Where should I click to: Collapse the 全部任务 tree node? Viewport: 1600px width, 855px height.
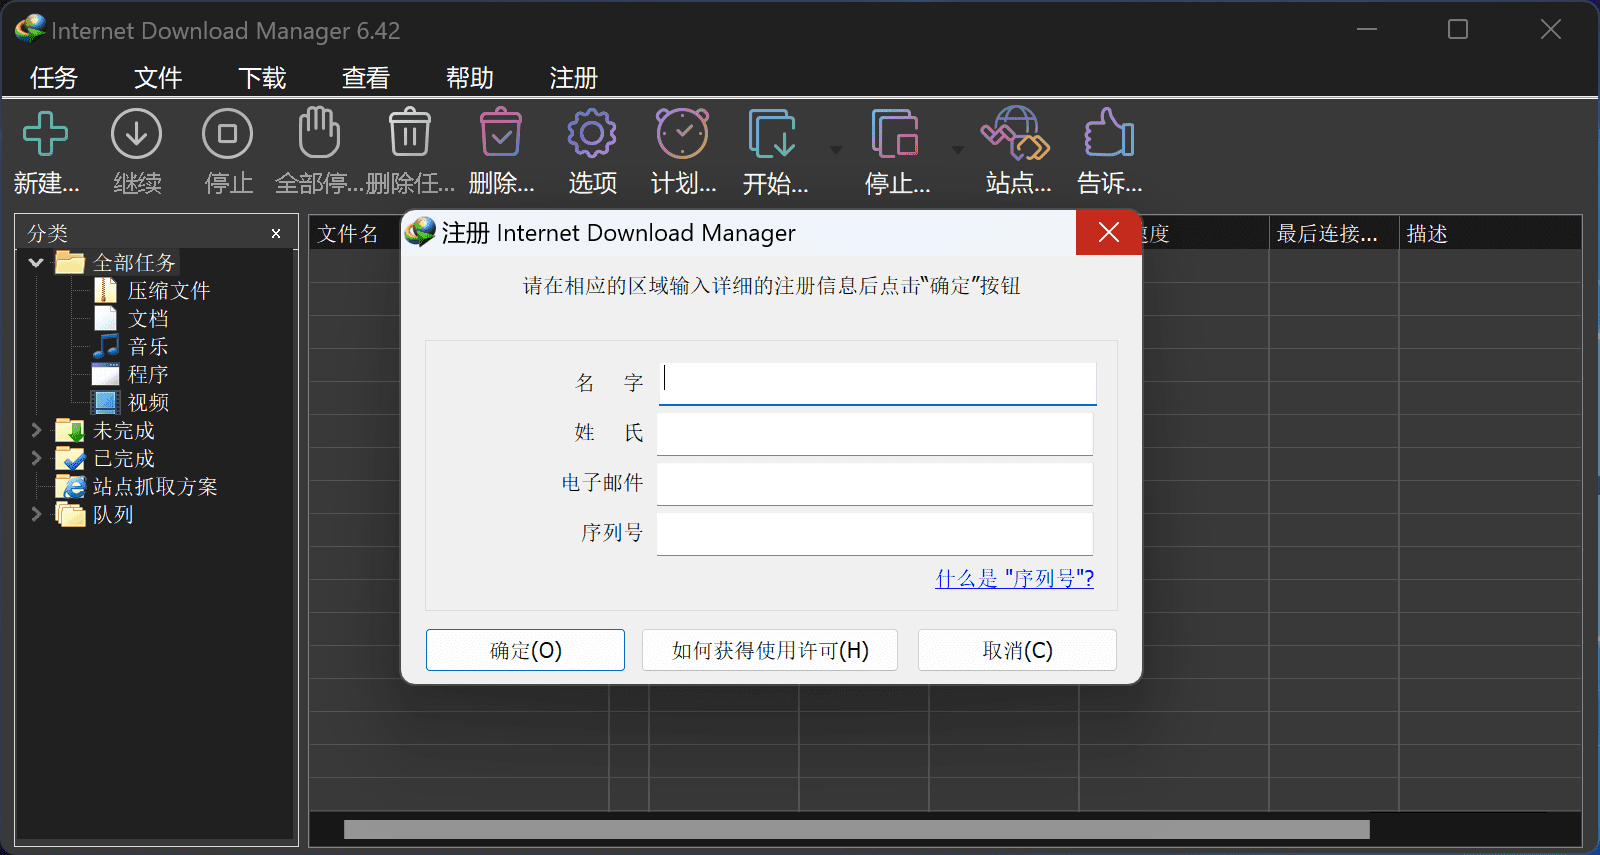36,263
